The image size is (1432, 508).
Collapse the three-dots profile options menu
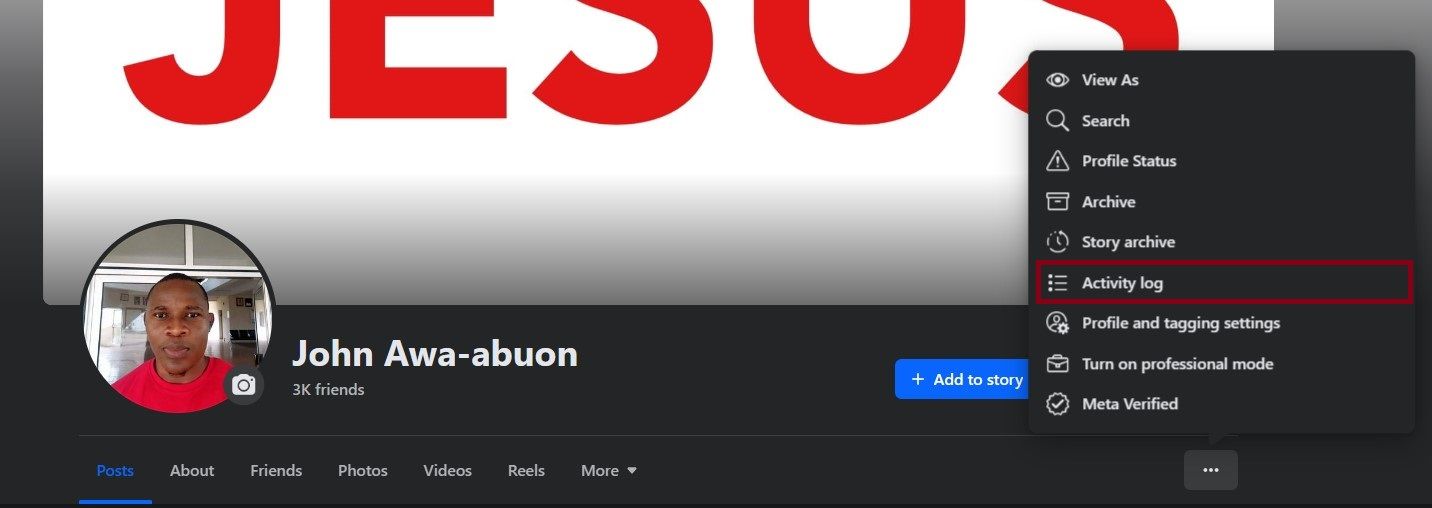point(1211,470)
